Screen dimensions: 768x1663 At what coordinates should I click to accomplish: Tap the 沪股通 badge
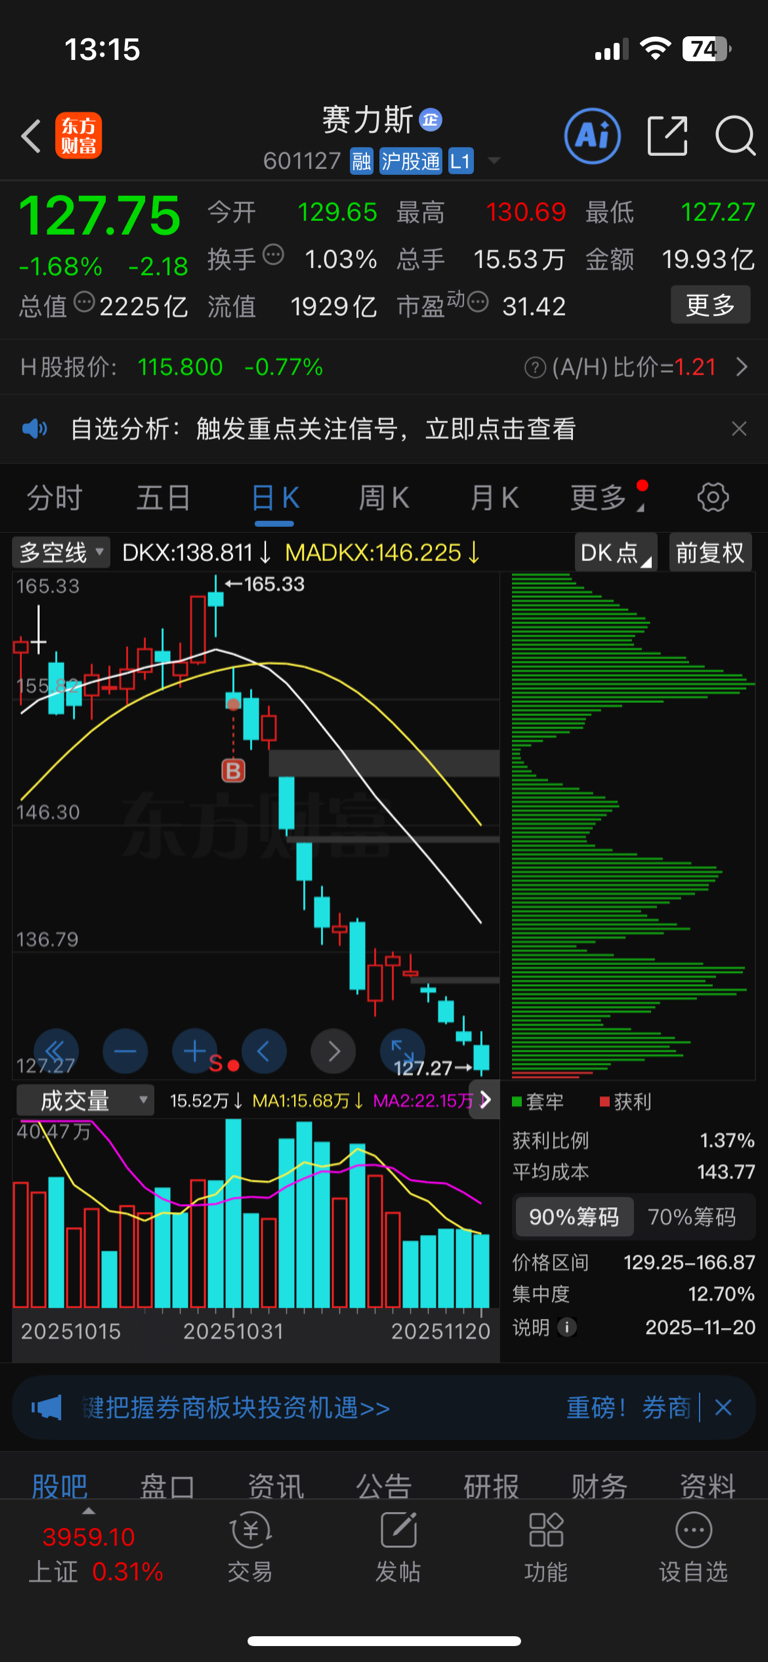(411, 161)
